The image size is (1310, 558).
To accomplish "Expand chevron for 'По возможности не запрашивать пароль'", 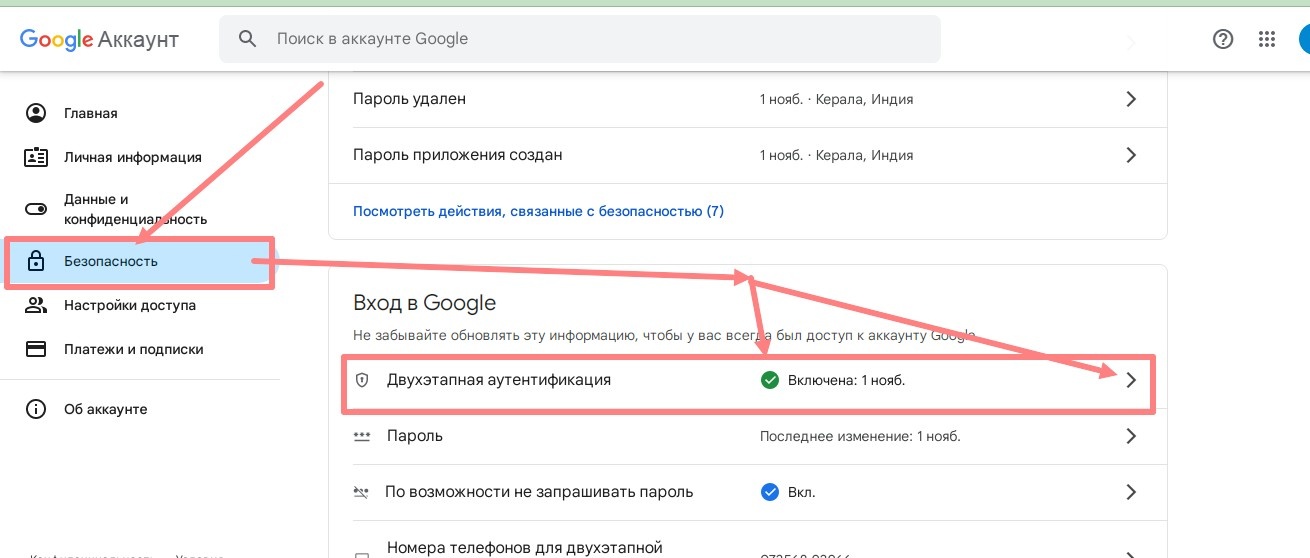I will 1131,492.
